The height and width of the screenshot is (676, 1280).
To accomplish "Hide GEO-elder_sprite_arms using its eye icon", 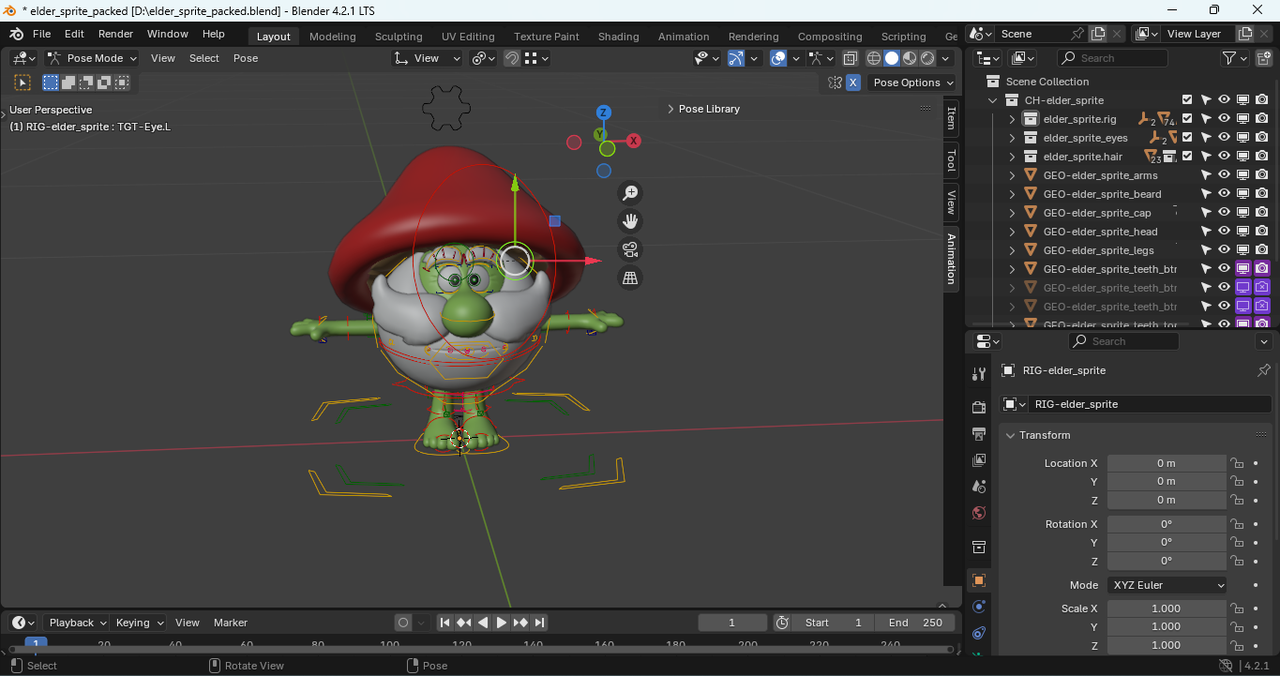I will [1224, 175].
